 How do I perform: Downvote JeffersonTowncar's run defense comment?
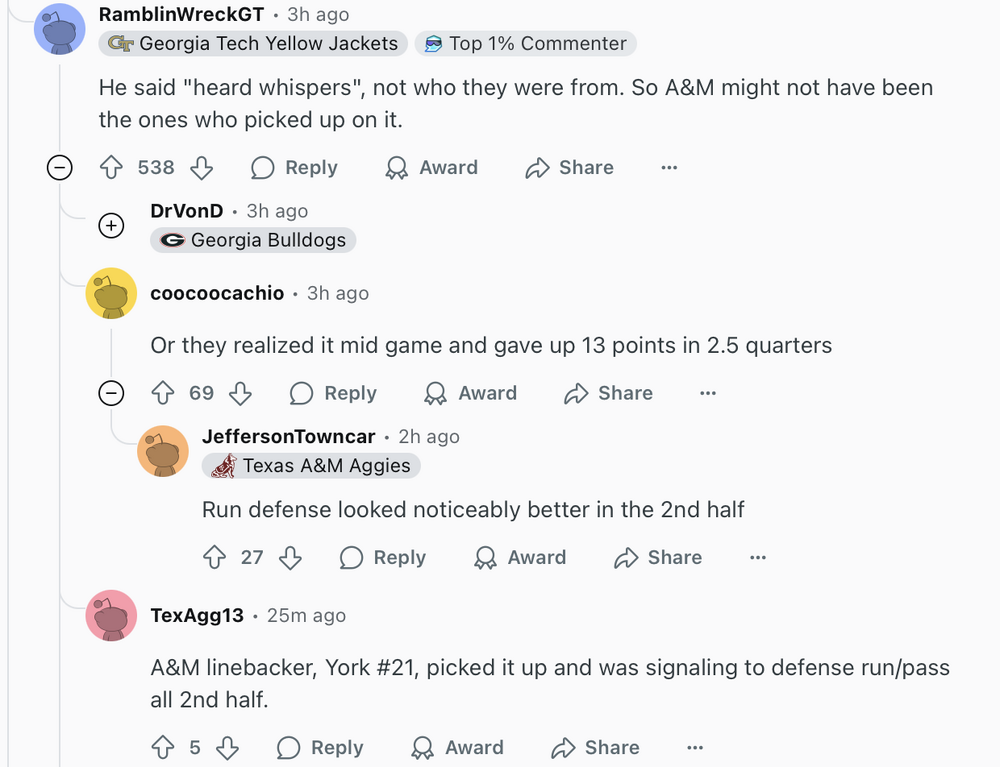tap(290, 558)
